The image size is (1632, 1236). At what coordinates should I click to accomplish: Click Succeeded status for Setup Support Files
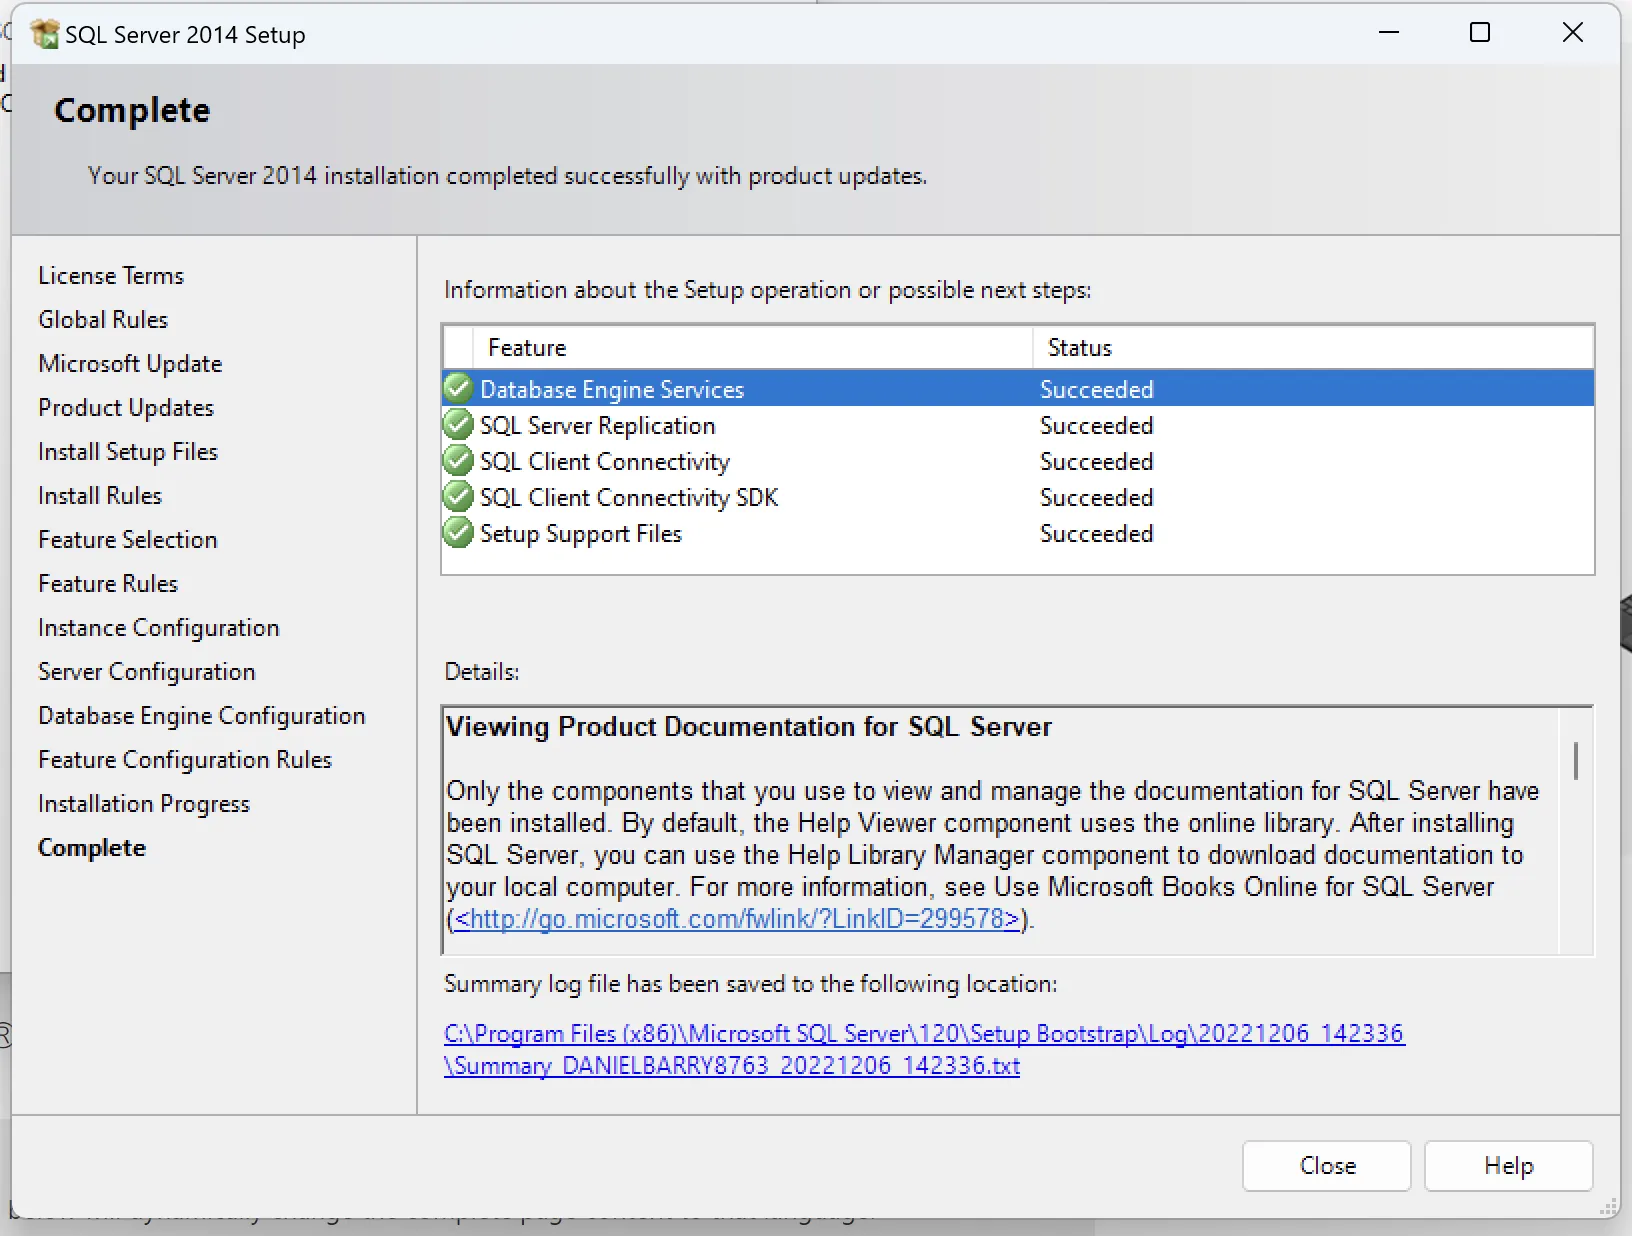pos(1097,533)
